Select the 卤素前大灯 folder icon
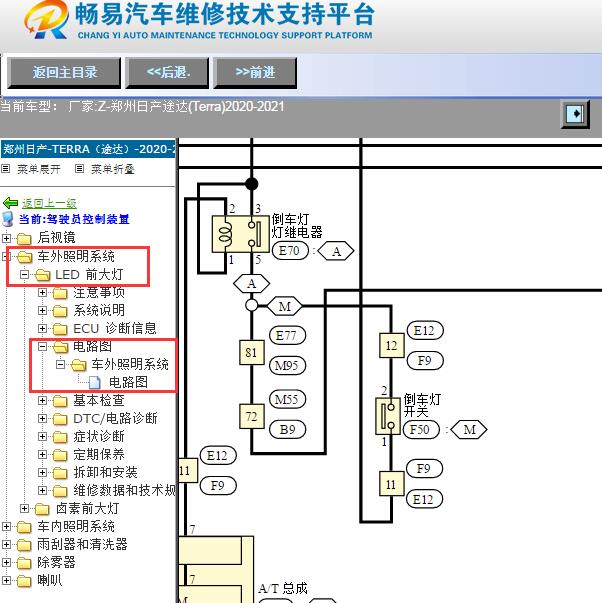This screenshot has width=602, height=603. (42, 509)
